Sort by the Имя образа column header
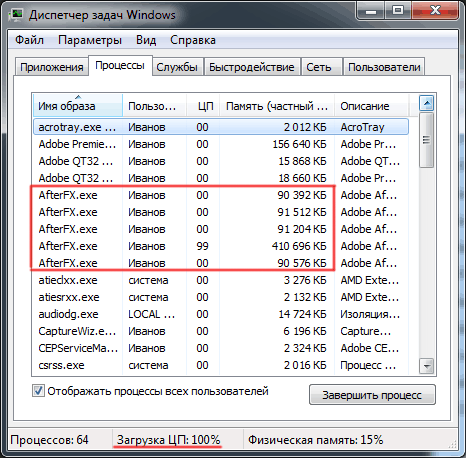The width and height of the screenshot is (466, 458). pos(78,106)
